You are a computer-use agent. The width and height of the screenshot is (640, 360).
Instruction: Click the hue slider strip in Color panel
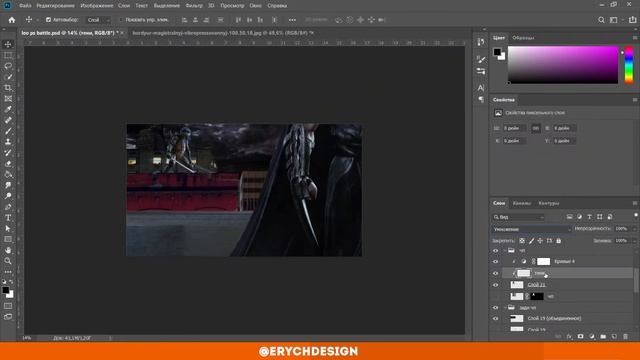click(629, 65)
